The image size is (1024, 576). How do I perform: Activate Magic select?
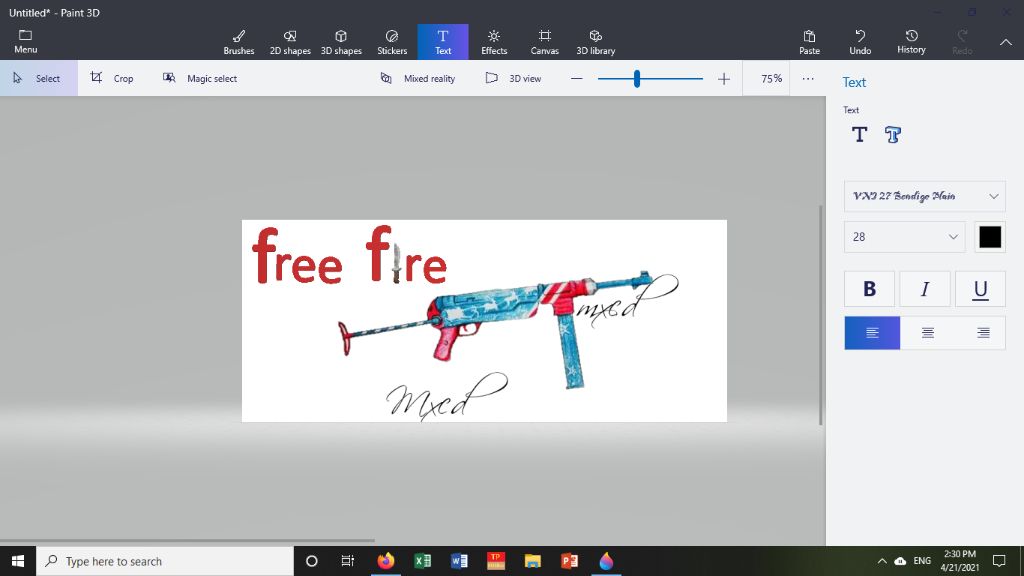click(x=200, y=78)
